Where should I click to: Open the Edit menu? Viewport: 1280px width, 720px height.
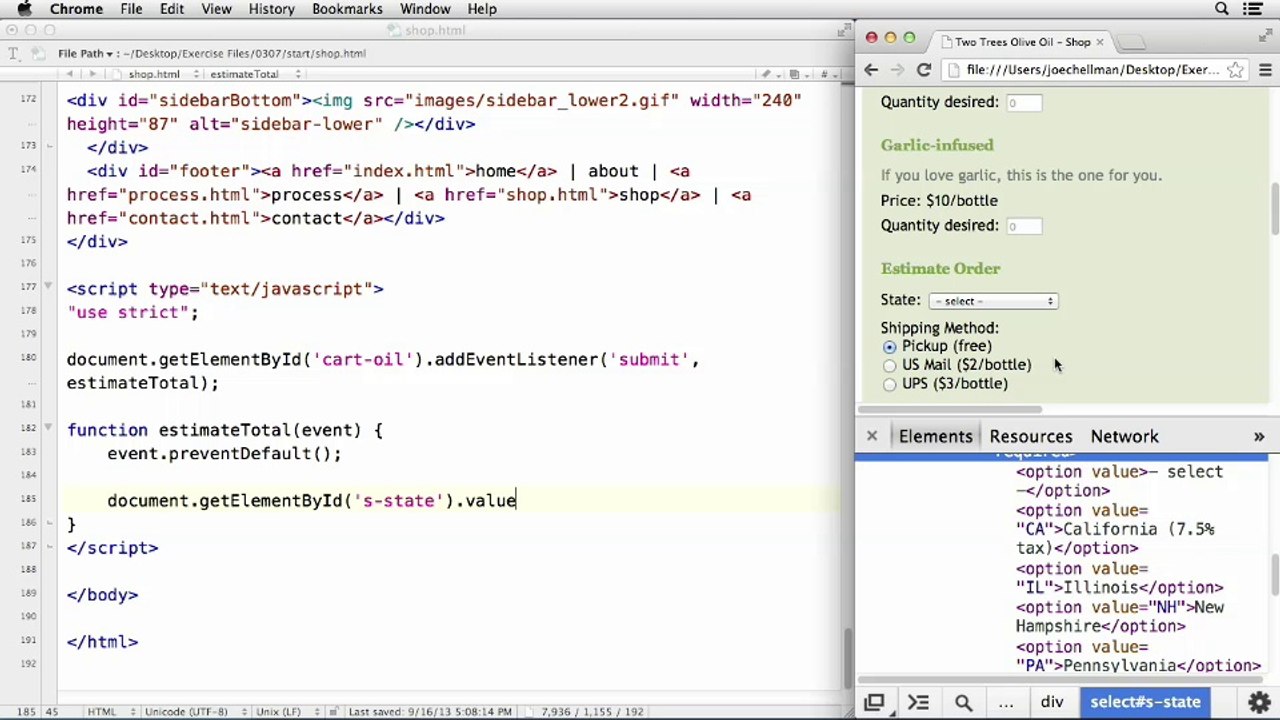[172, 9]
